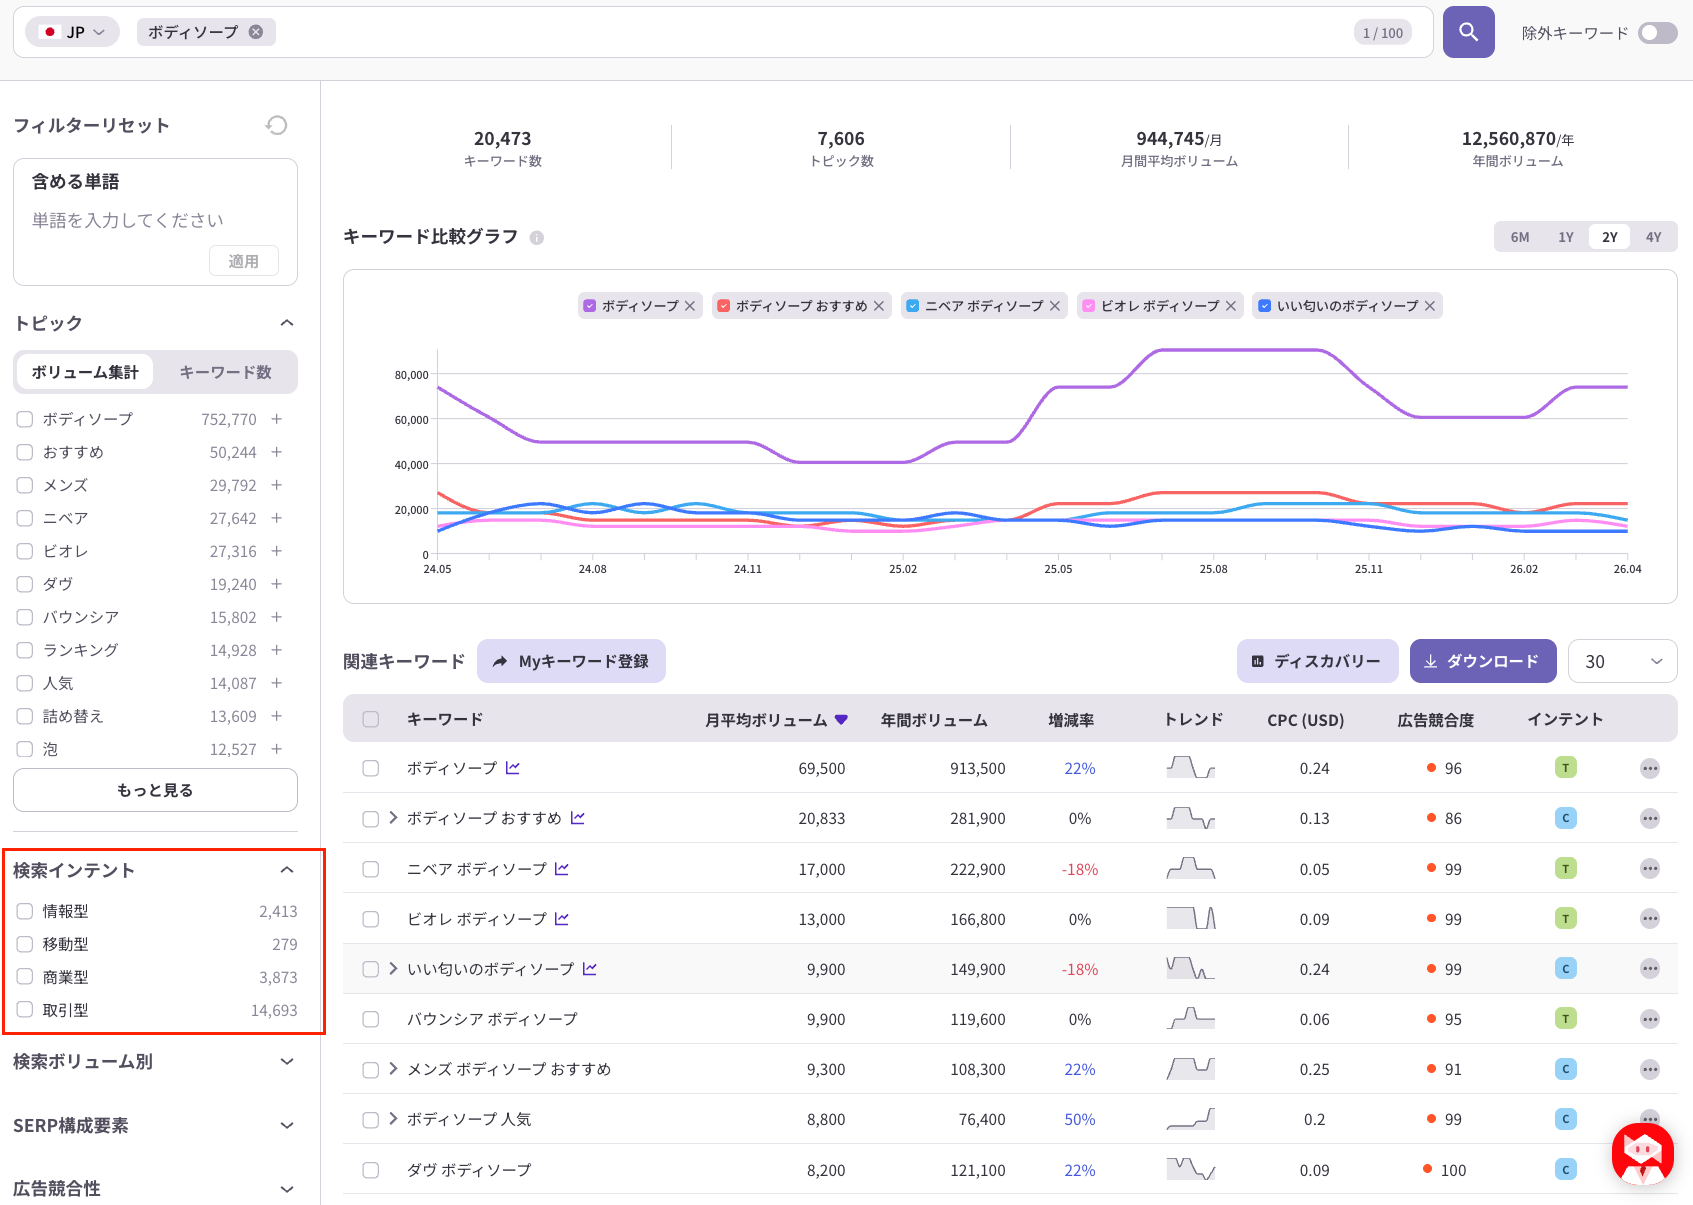
Task: Add ダヴ topic with plus icon
Action: click(x=277, y=584)
